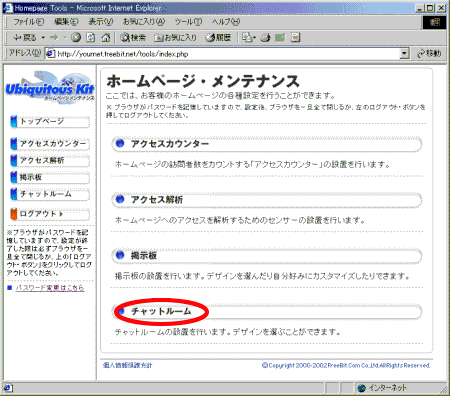Open the Back button history dropdown arrow
The width and height of the screenshot is (450, 396).
(43, 38)
